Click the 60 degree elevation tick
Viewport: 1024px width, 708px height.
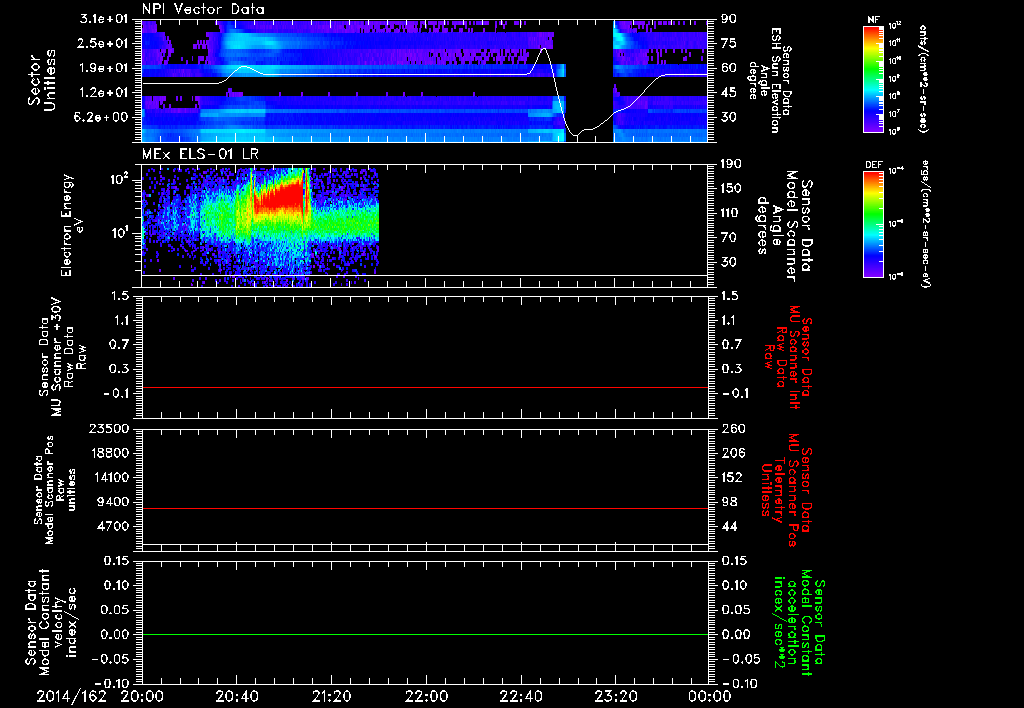point(729,68)
